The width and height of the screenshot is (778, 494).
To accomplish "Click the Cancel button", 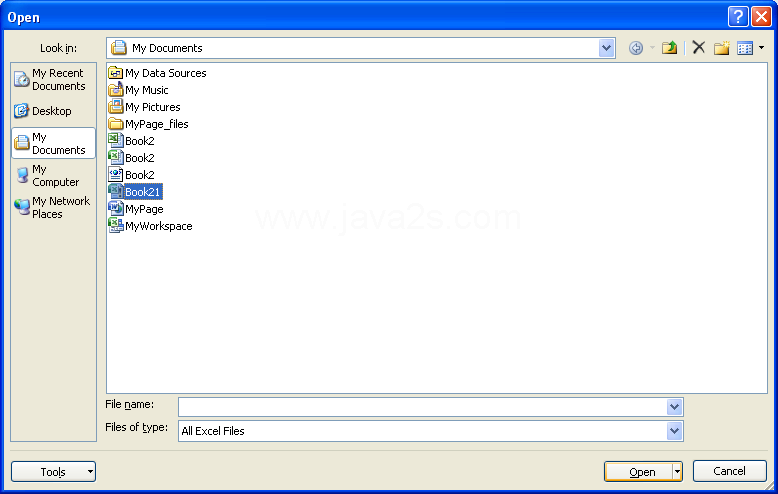I will click(729, 471).
